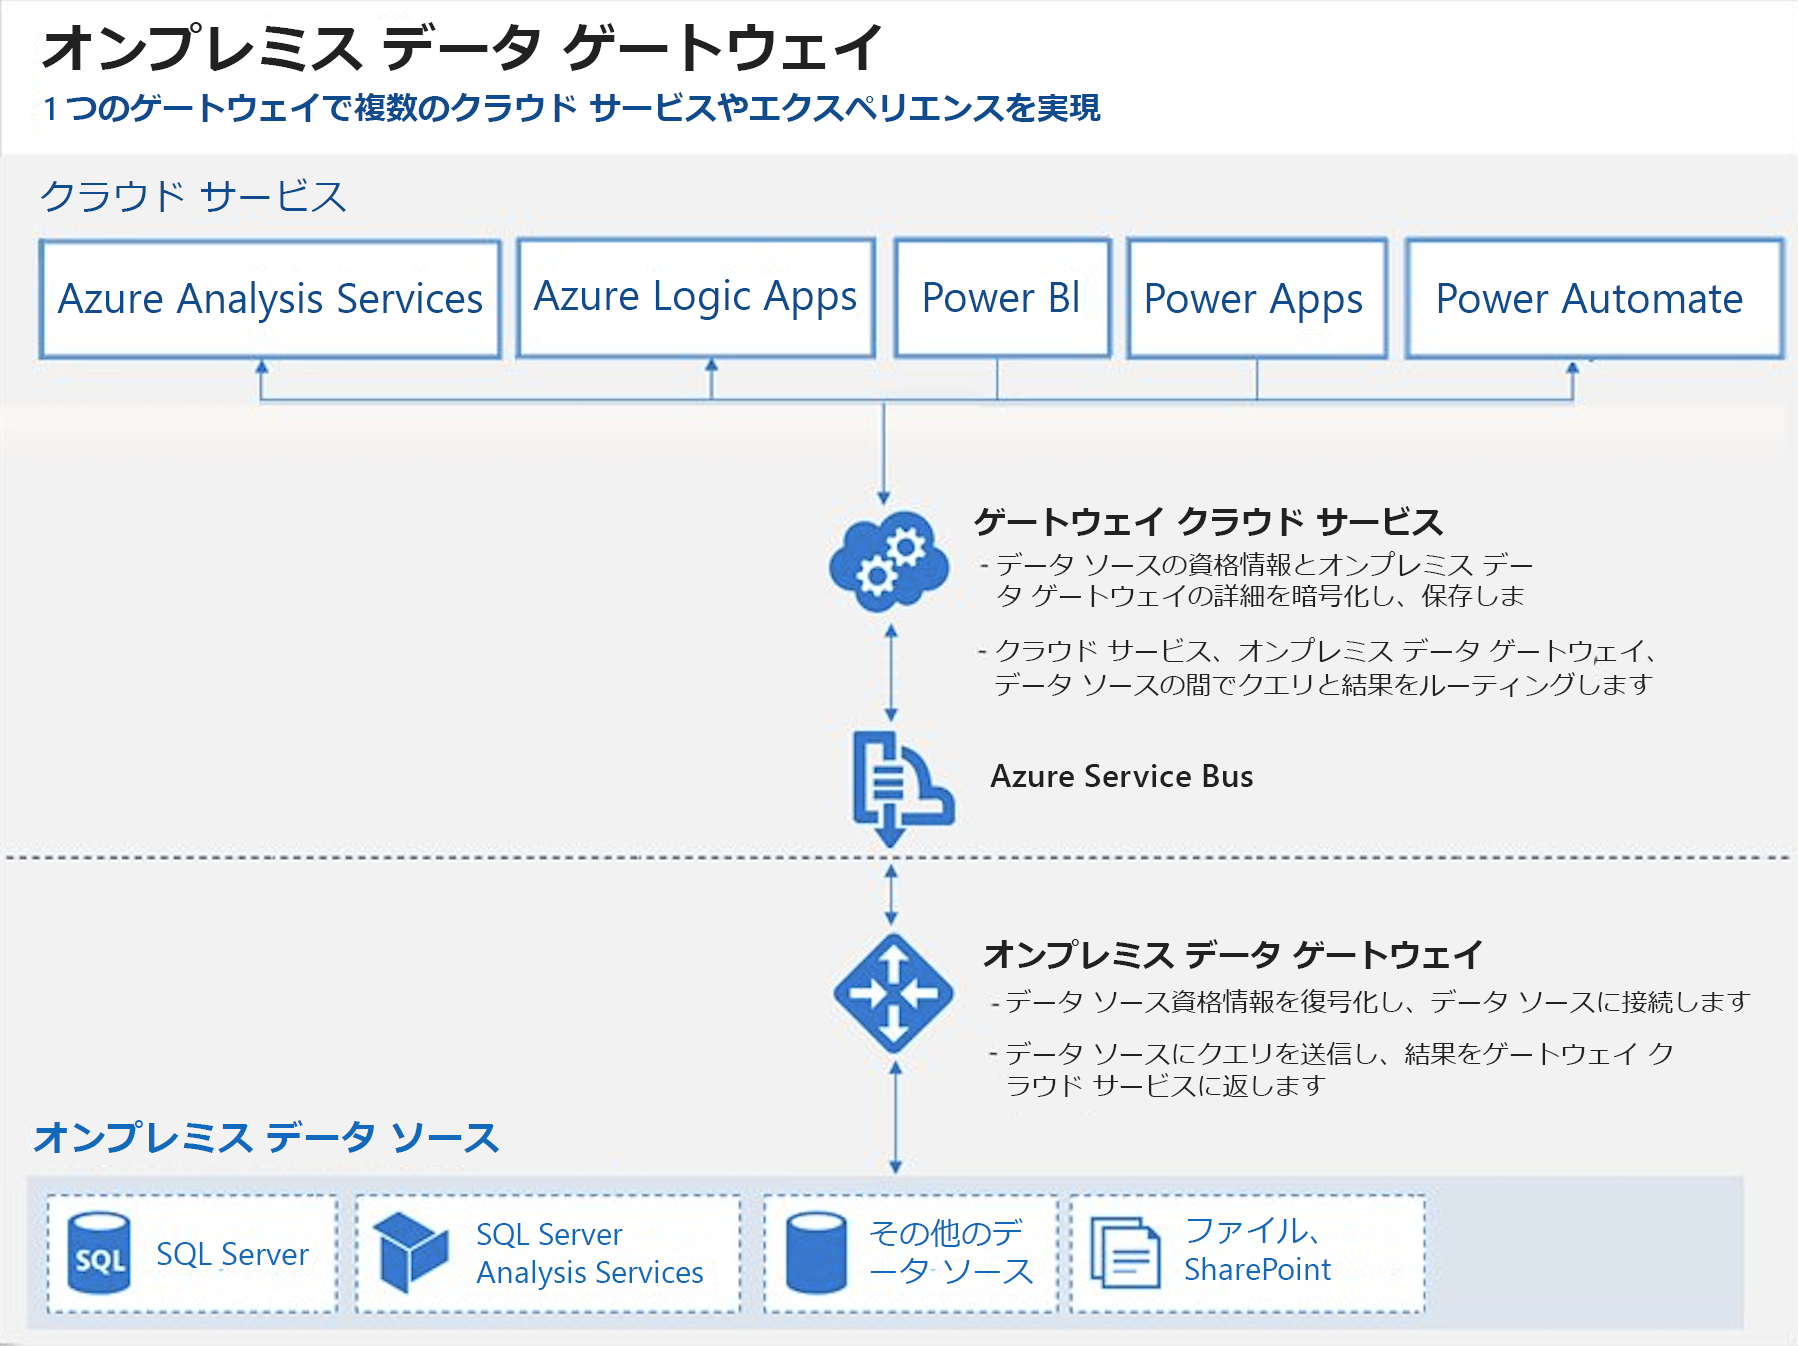Select the Power BI box
This screenshot has height=1346, width=1798.
[x=1002, y=298]
